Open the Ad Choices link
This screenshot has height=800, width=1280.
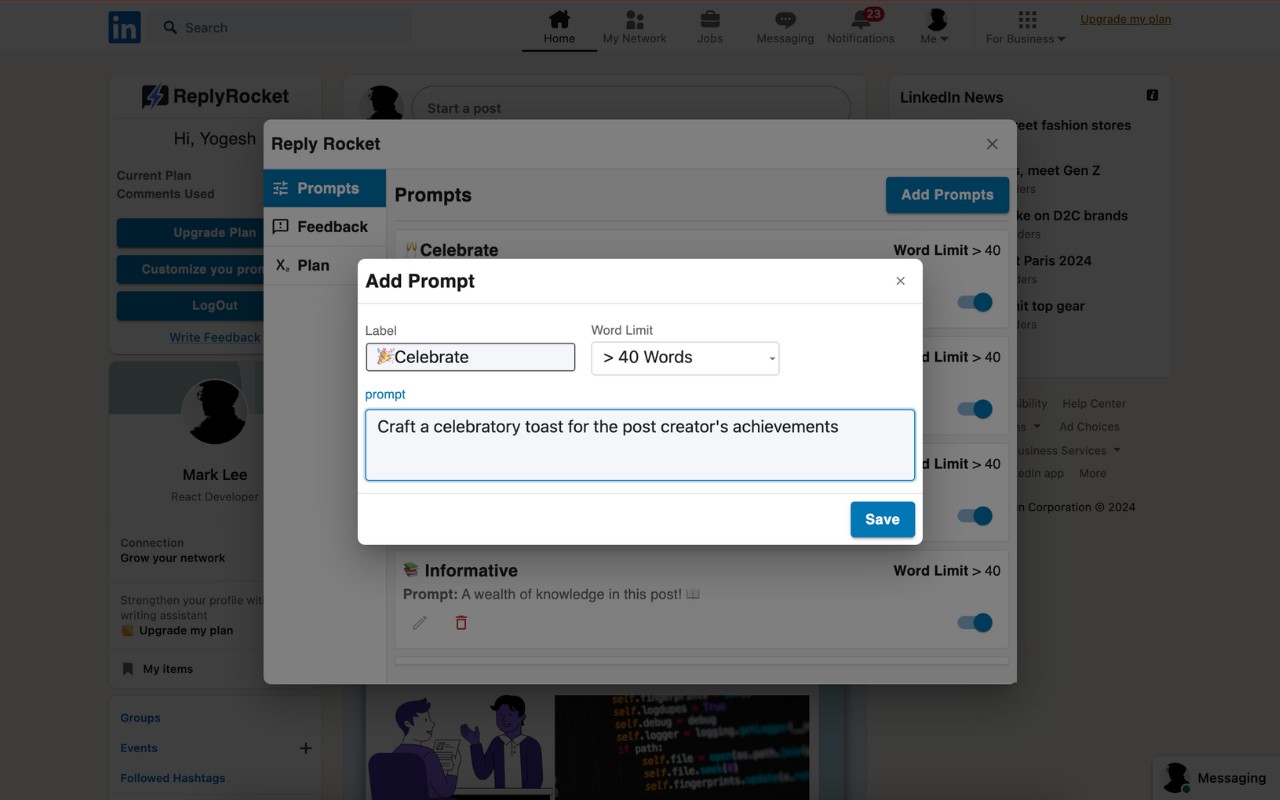(1089, 427)
